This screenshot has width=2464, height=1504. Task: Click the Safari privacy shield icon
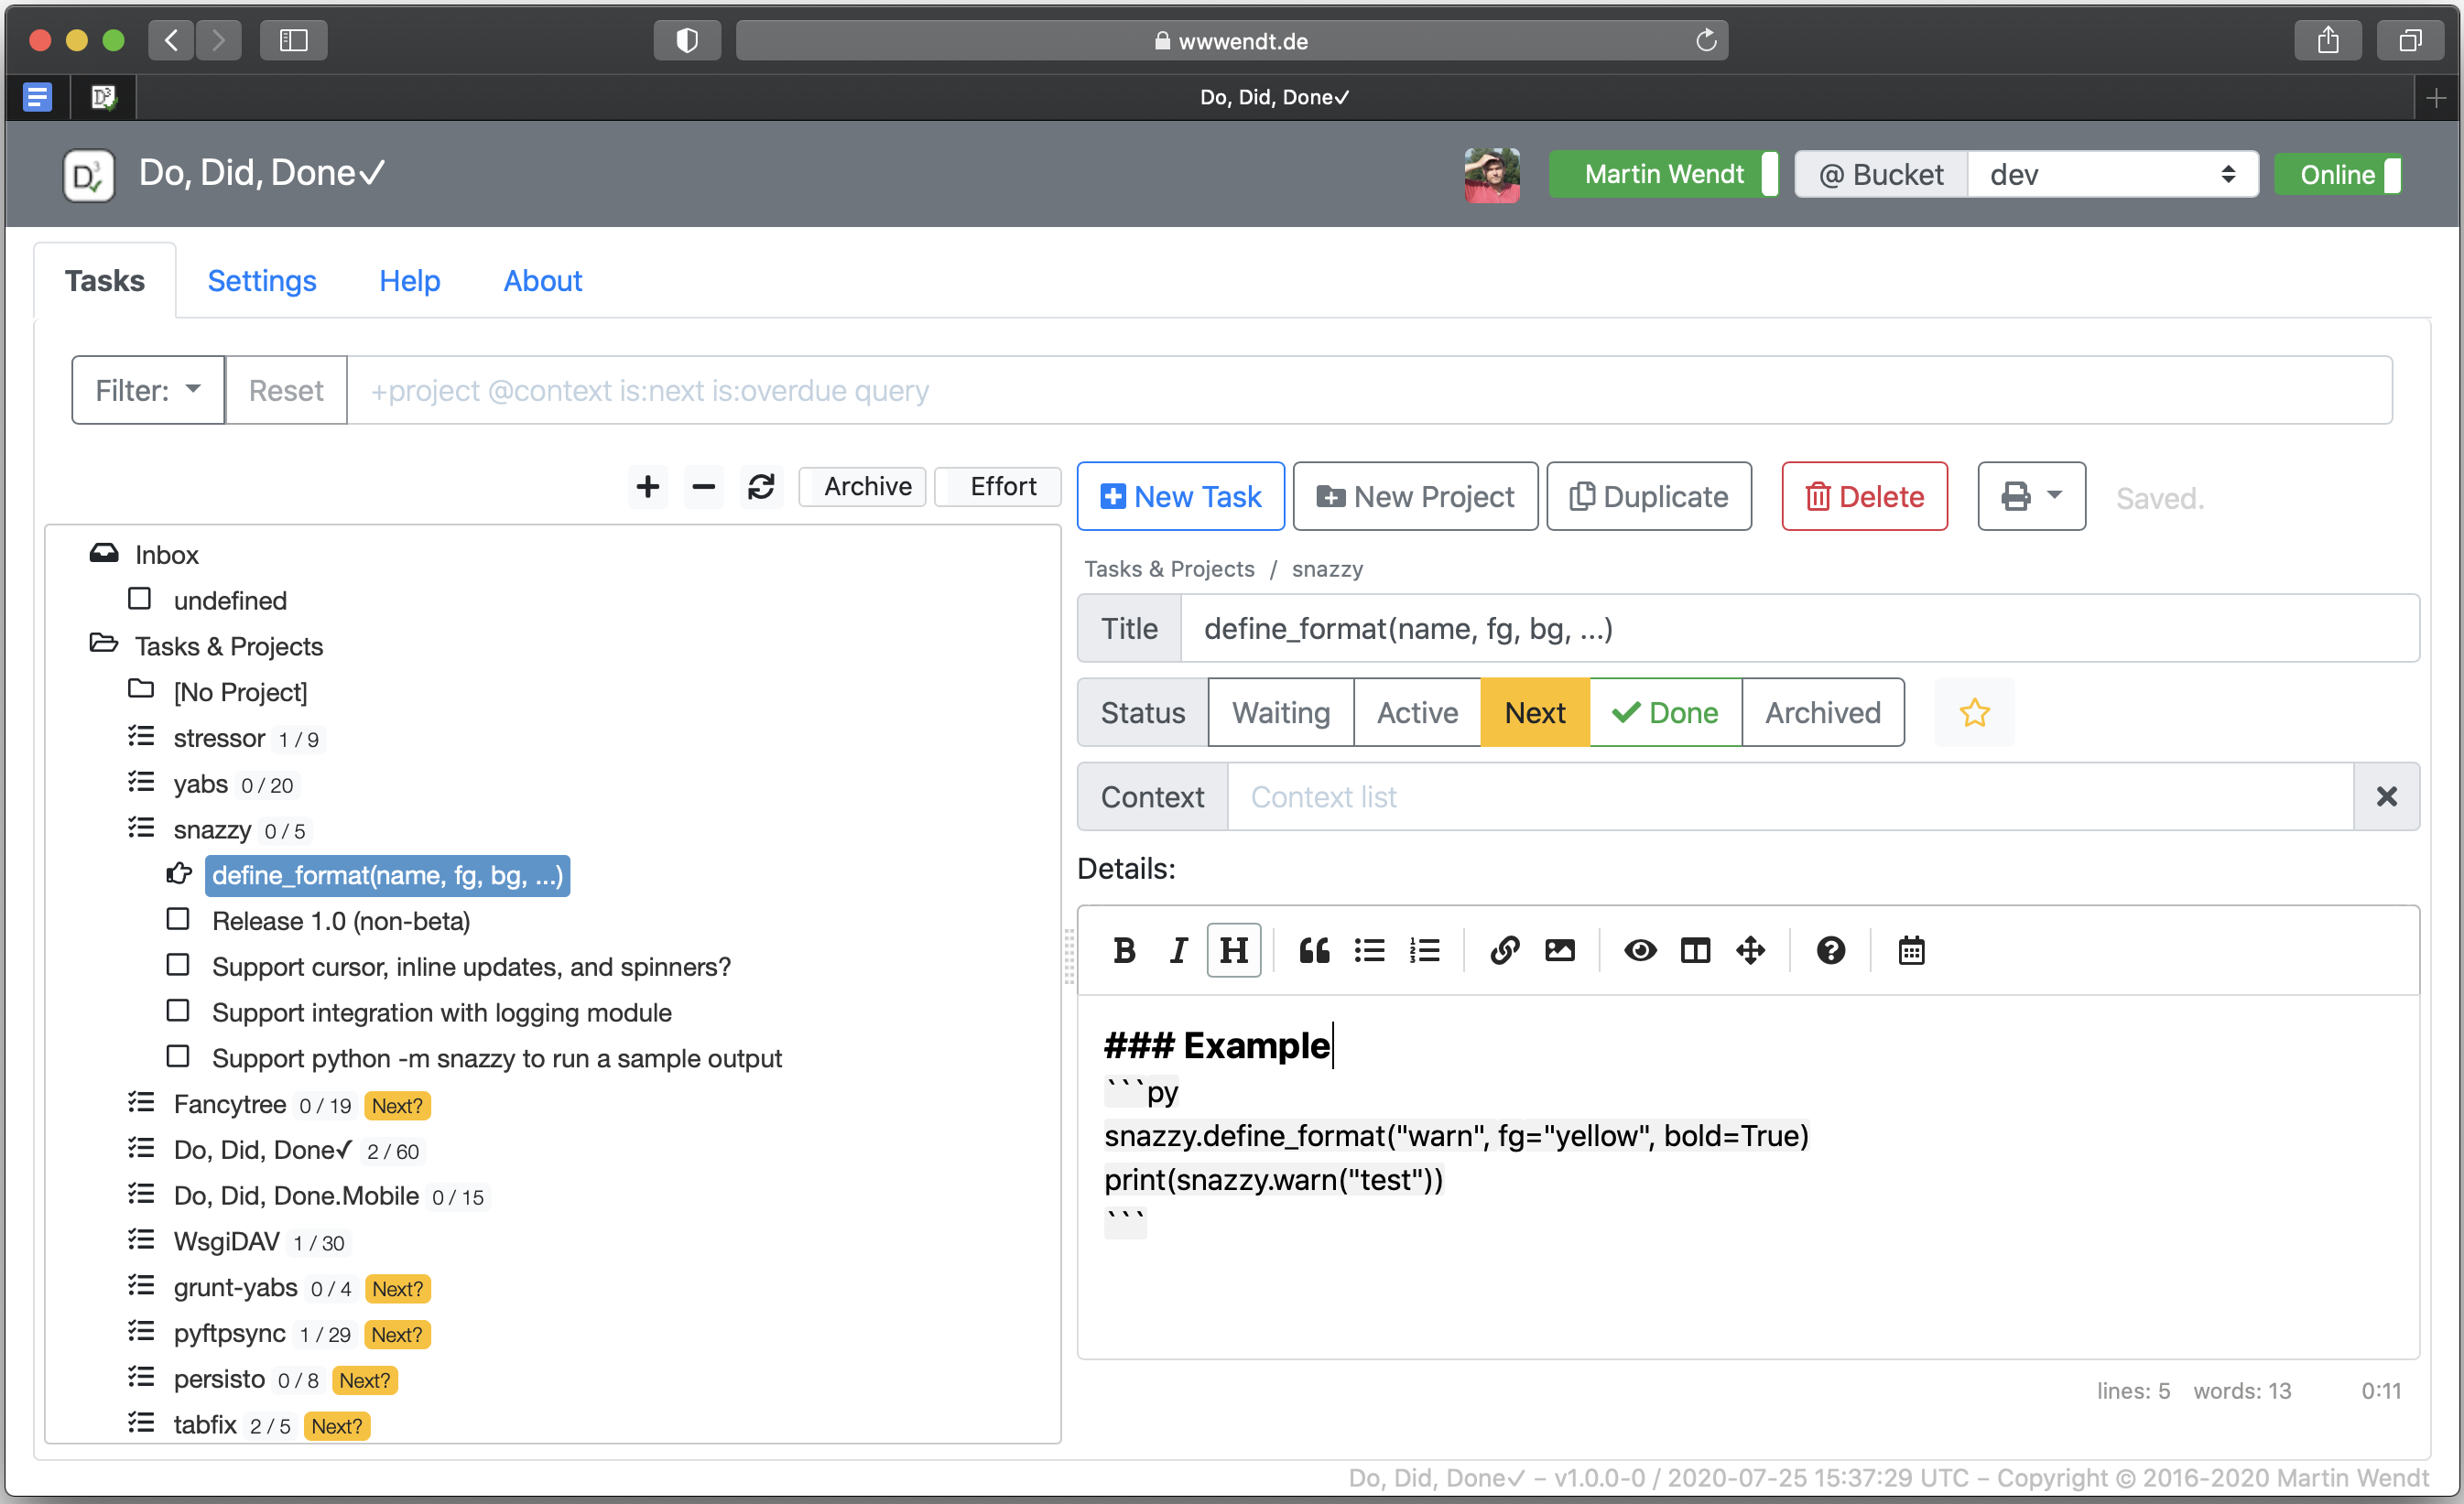point(687,40)
